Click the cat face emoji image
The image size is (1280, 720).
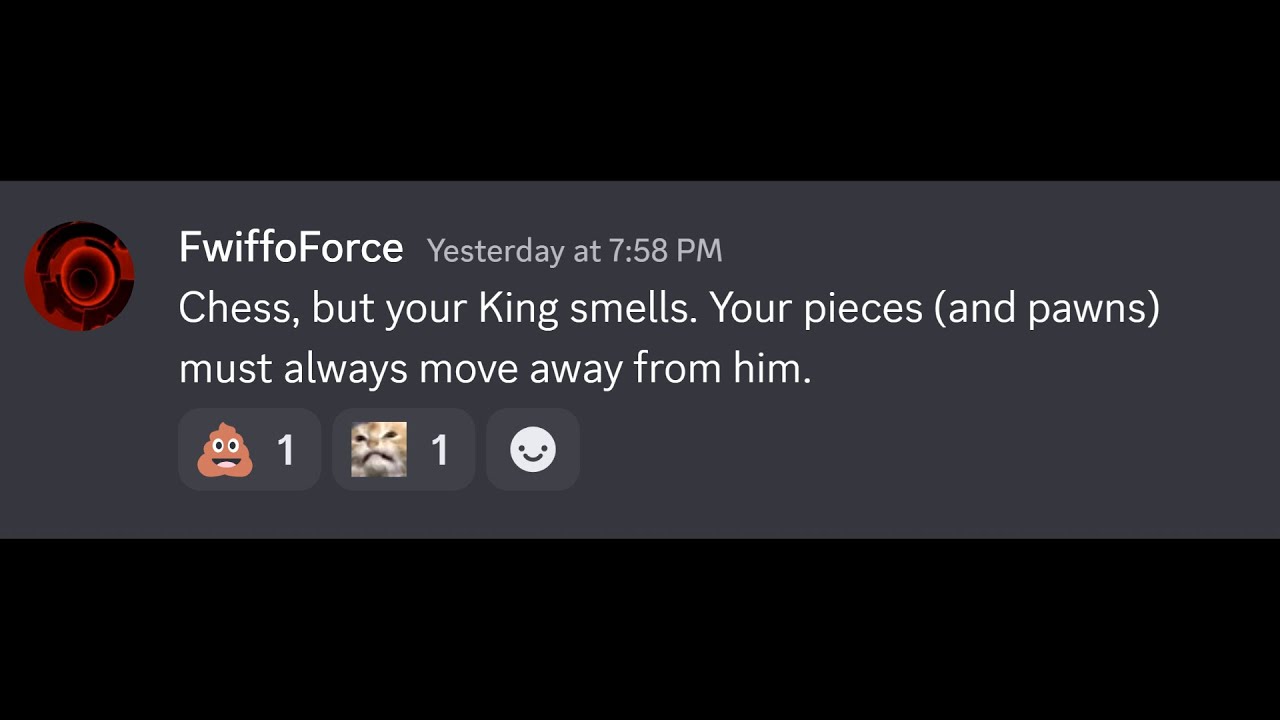pyautogui.click(x=379, y=450)
